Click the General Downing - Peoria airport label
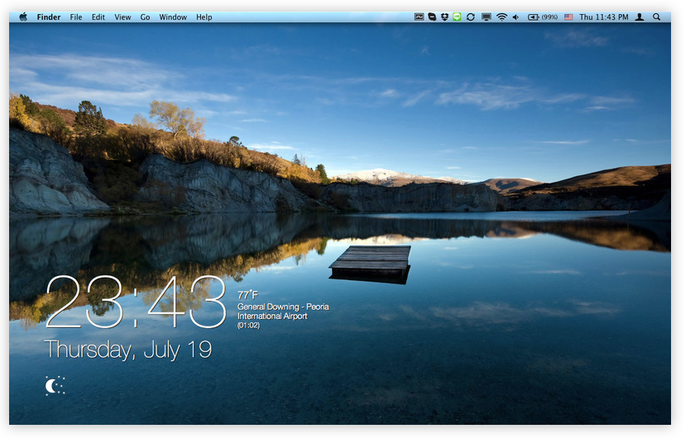 point(283,311)
